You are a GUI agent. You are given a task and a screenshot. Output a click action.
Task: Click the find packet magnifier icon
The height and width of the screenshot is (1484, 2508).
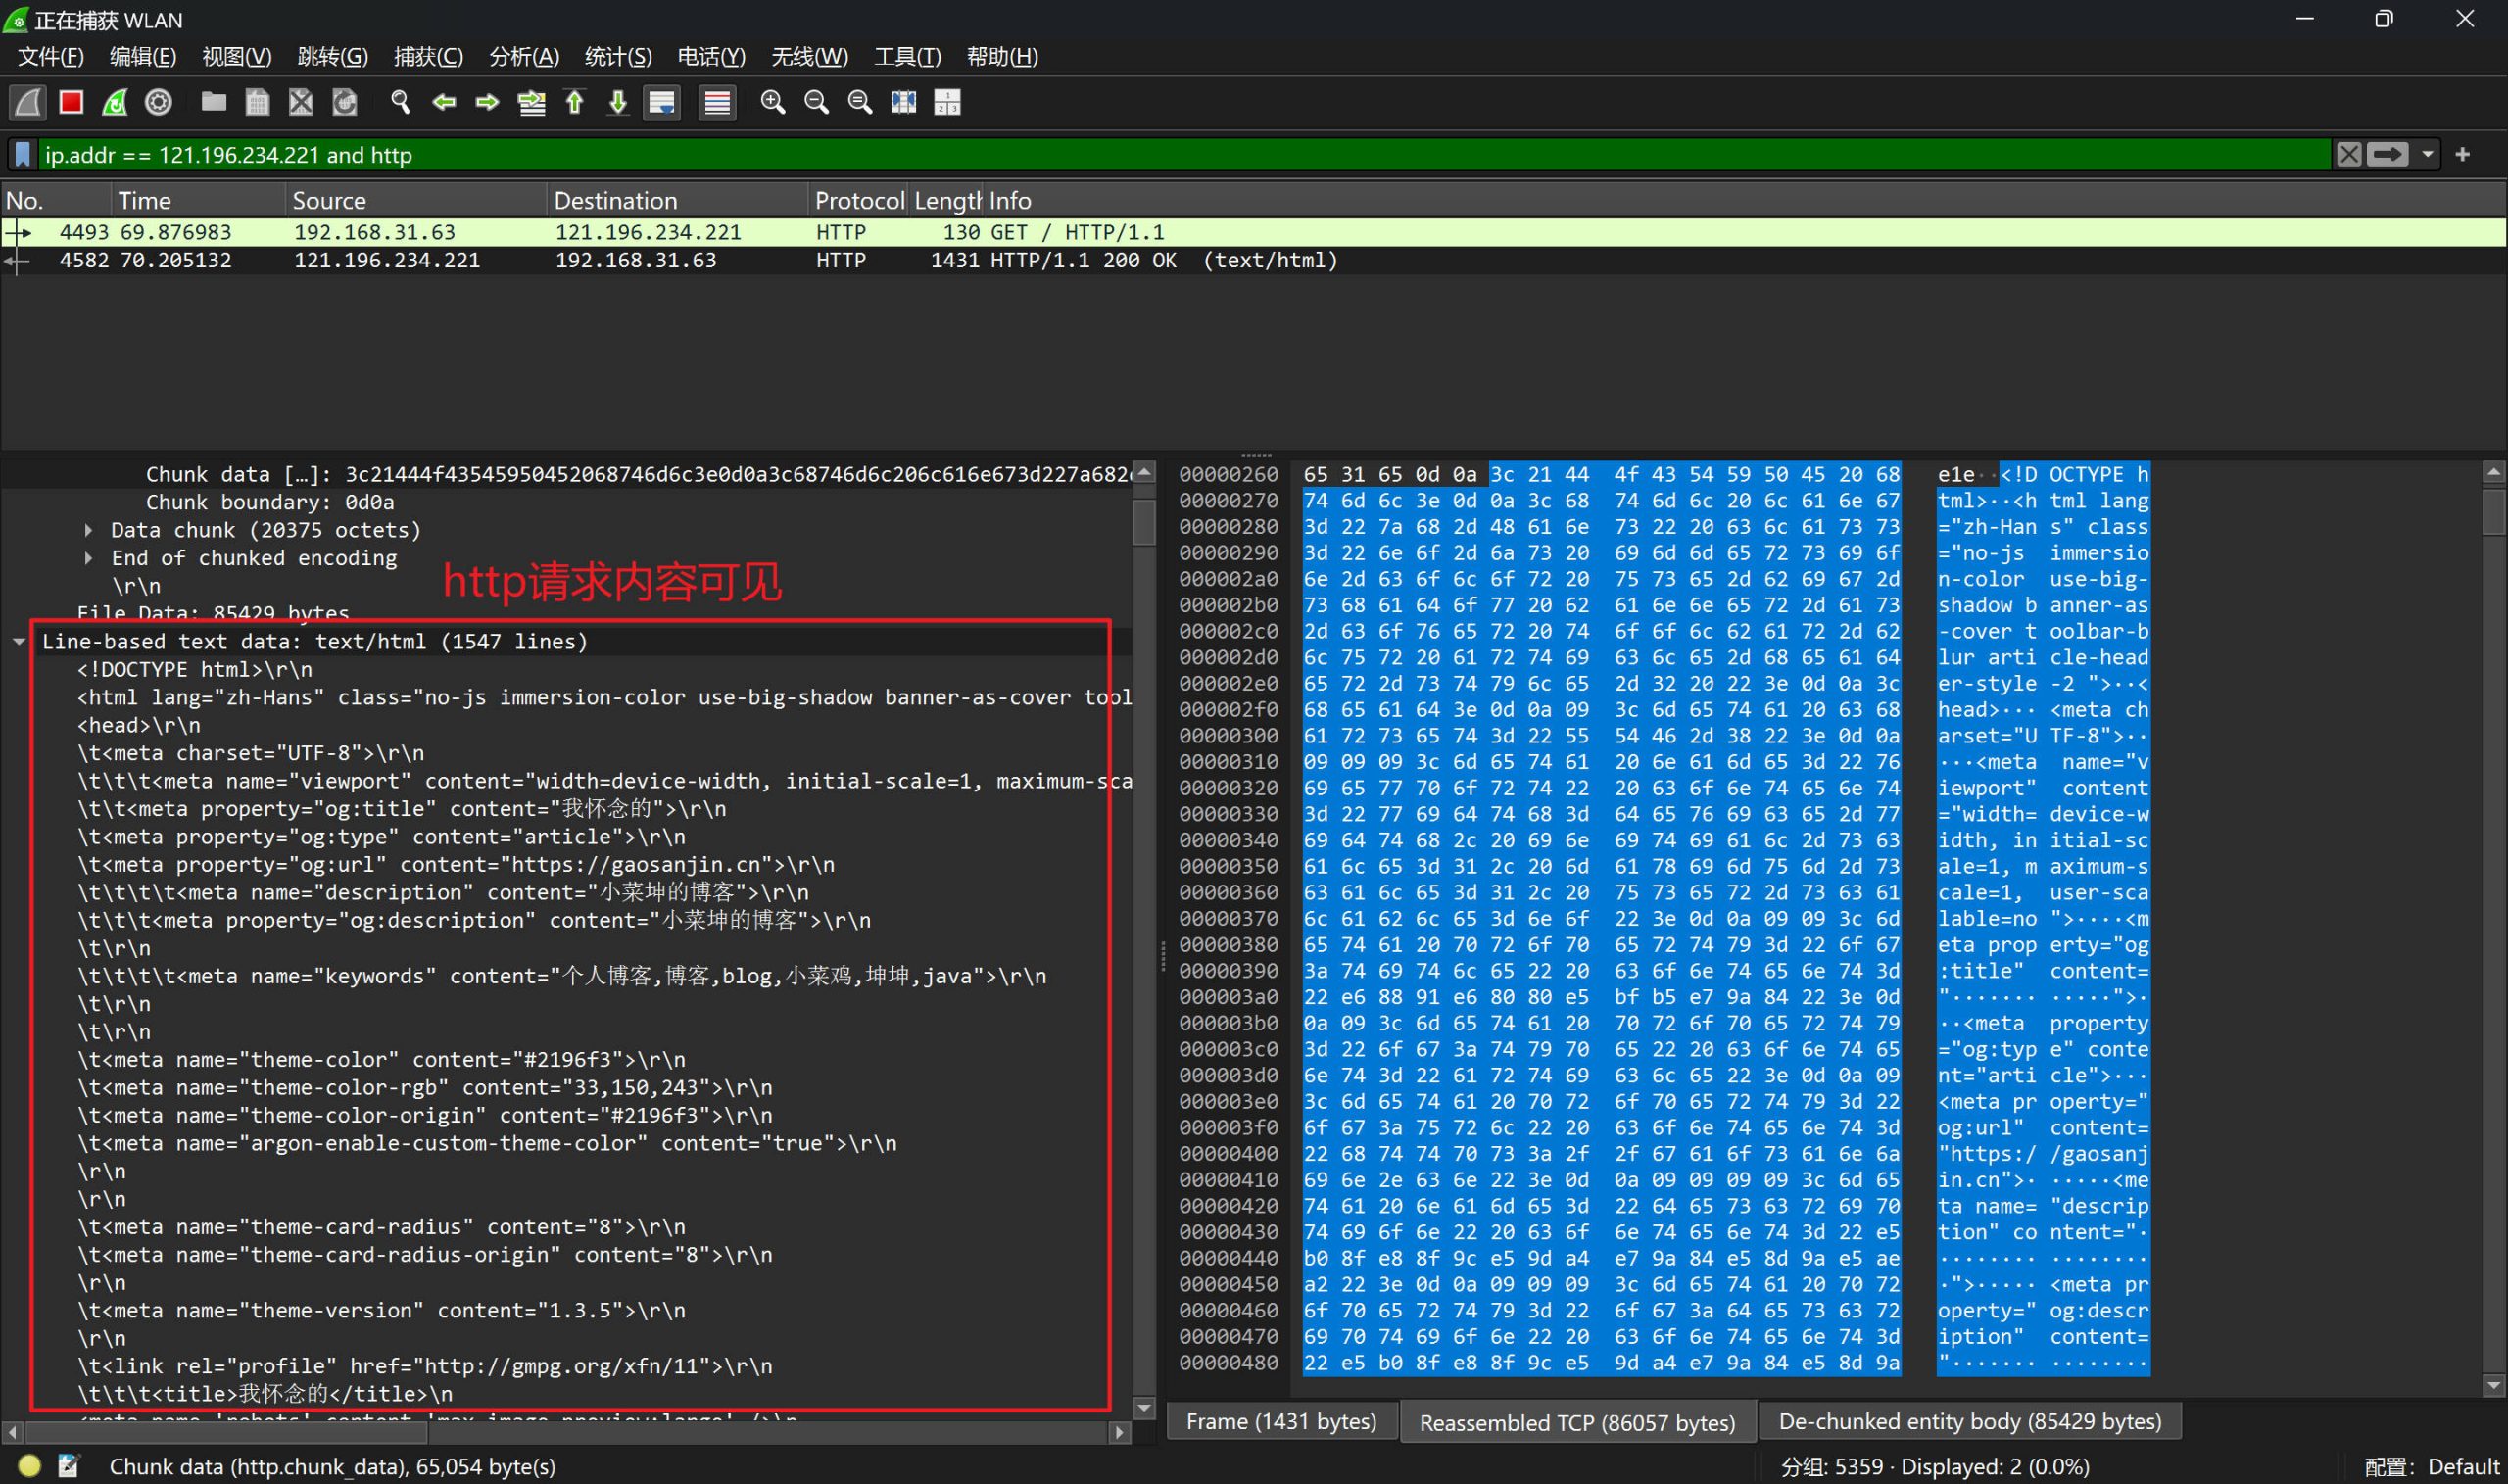click(400, 102)
